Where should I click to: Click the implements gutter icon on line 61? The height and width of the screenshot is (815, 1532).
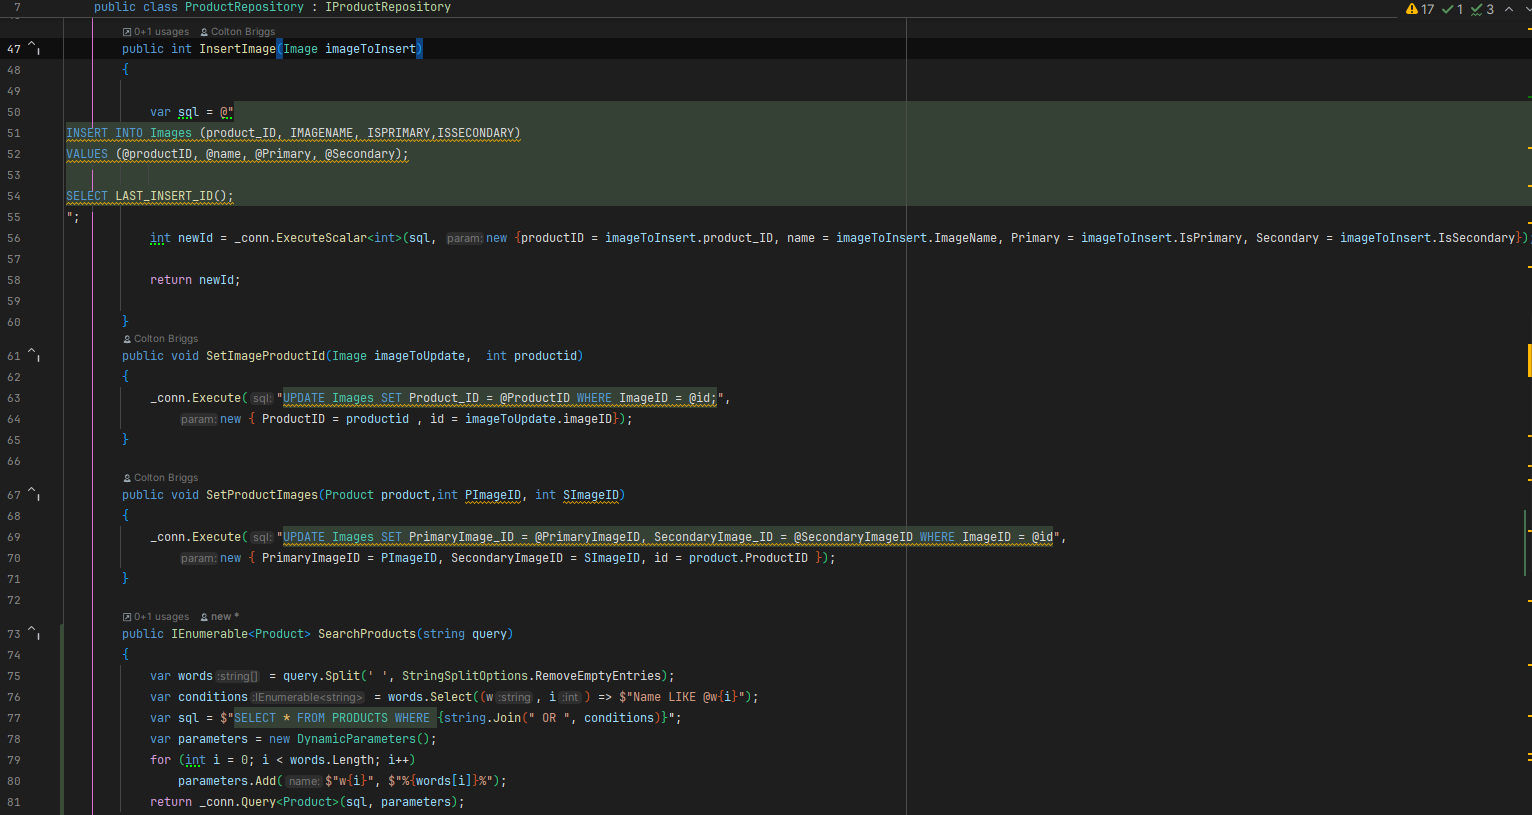tap(34, 355)
